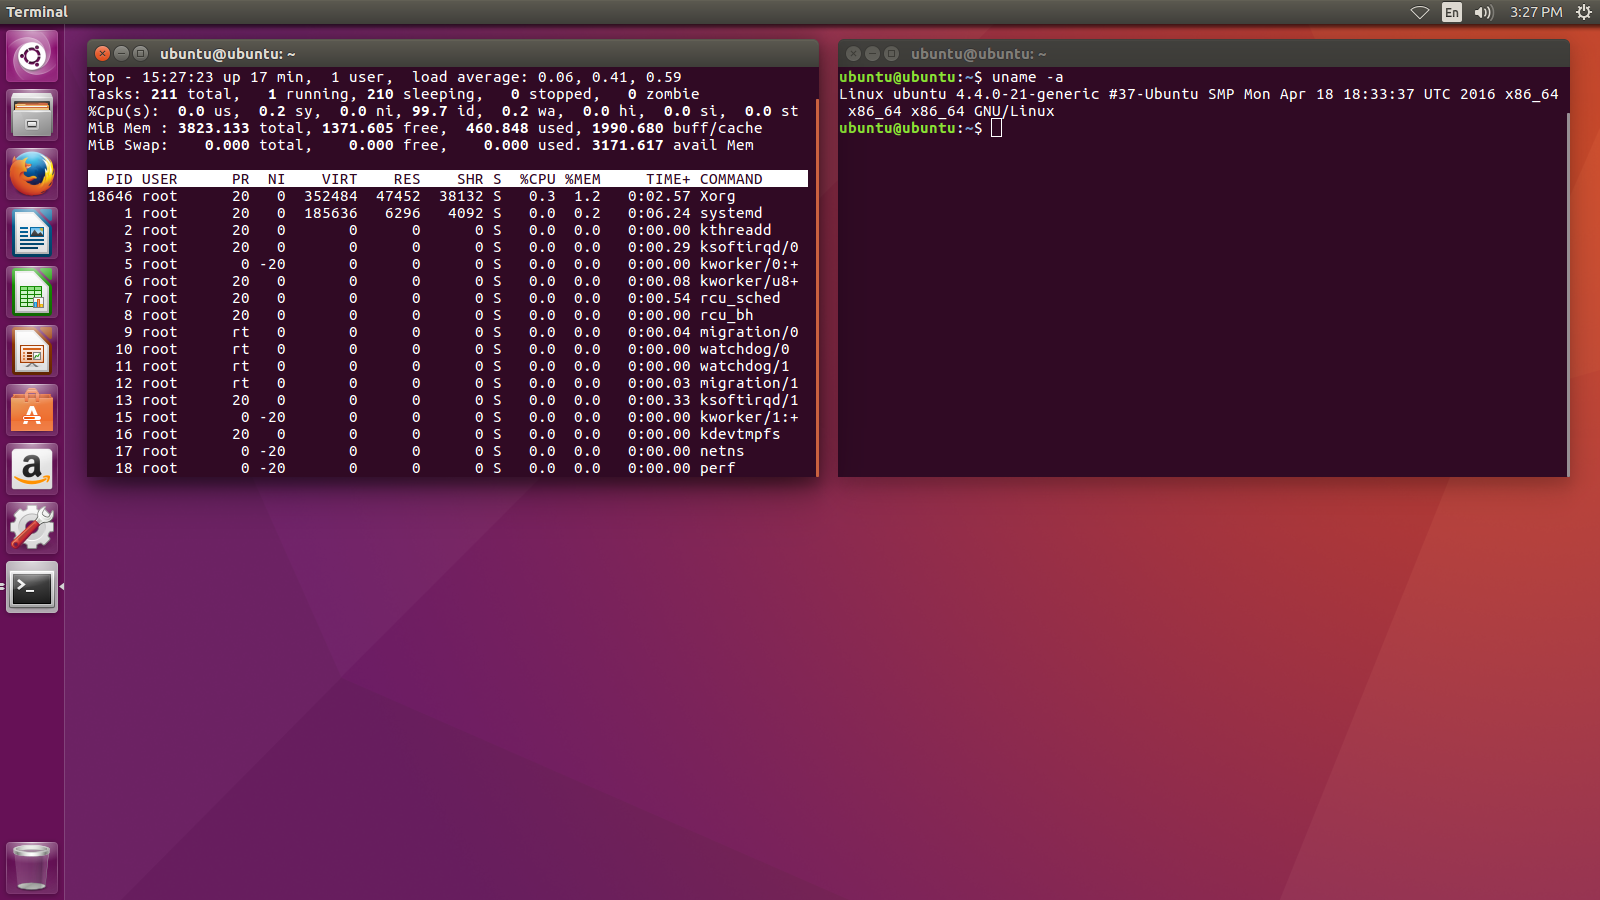The height and width of the screenshot is (900, 1600).
Task: Close the uname terminal window
Action: [x=853, y=54]
